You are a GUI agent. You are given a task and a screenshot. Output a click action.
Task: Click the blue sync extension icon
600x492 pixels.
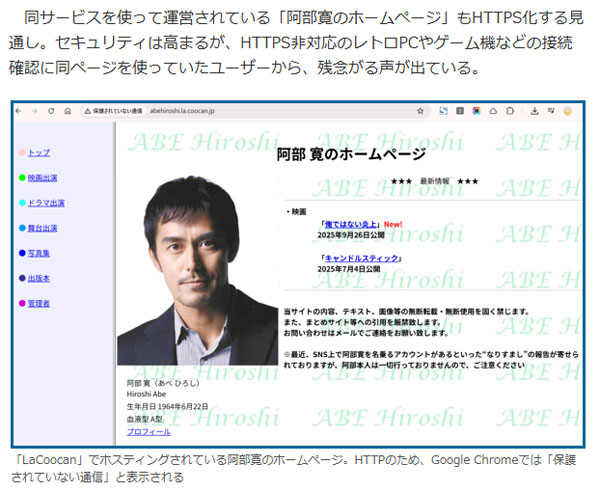[443, 111]
